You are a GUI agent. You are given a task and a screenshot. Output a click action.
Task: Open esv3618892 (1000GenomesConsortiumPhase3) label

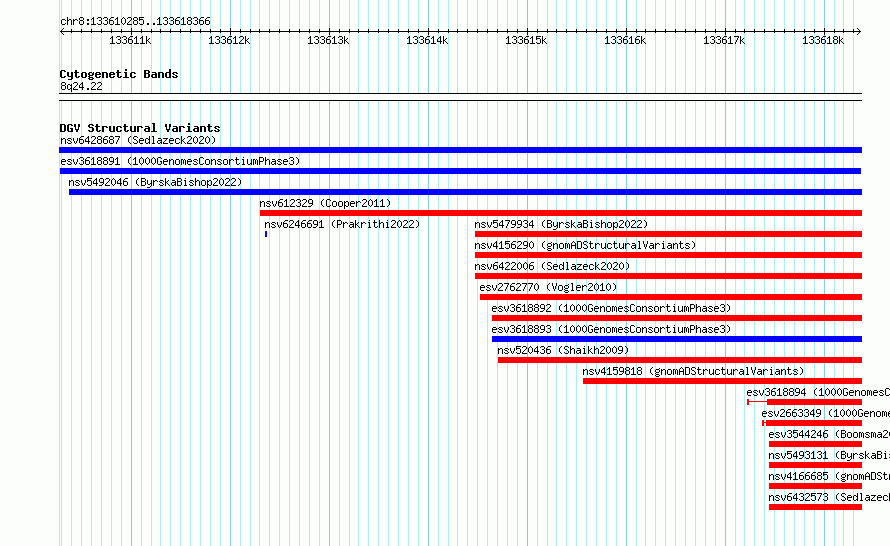pos(611,308)
